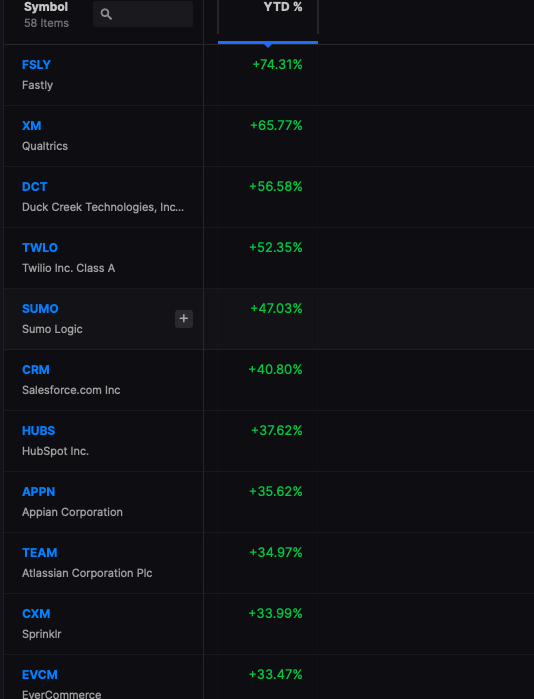Image resolution: width=534 pixels, height=699 pixels.
Task: Open the XM ticker link
Action: 32,126
